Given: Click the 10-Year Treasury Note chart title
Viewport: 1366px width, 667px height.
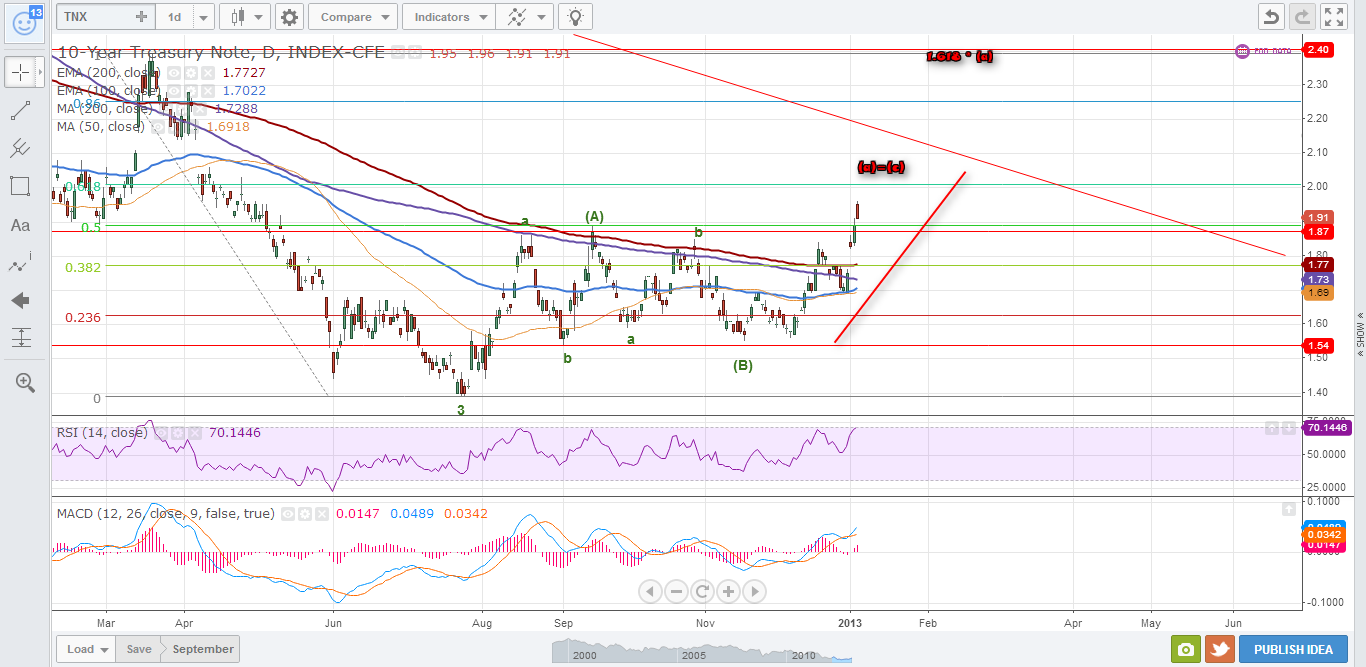Looking at the screenshot, I should coord(223,53).
